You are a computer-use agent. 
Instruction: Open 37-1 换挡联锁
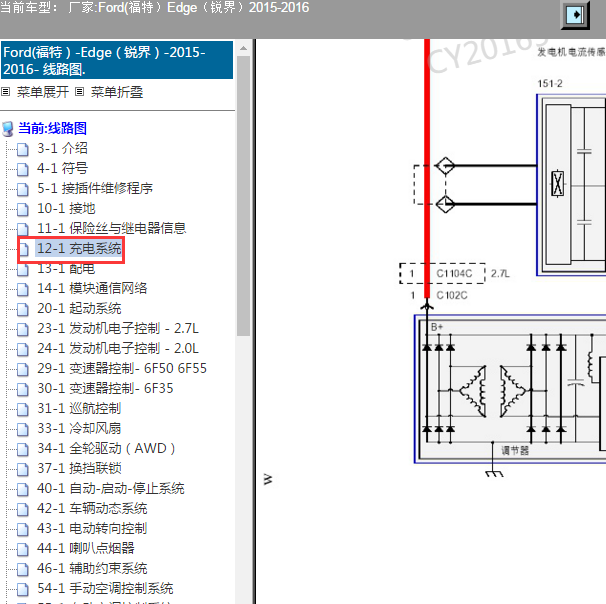[79, 468]
